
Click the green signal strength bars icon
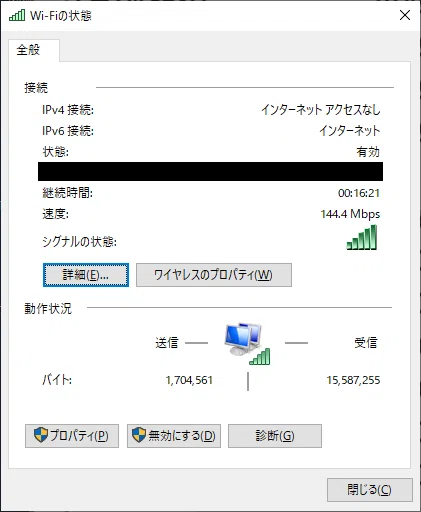click(x=362, y=237)
